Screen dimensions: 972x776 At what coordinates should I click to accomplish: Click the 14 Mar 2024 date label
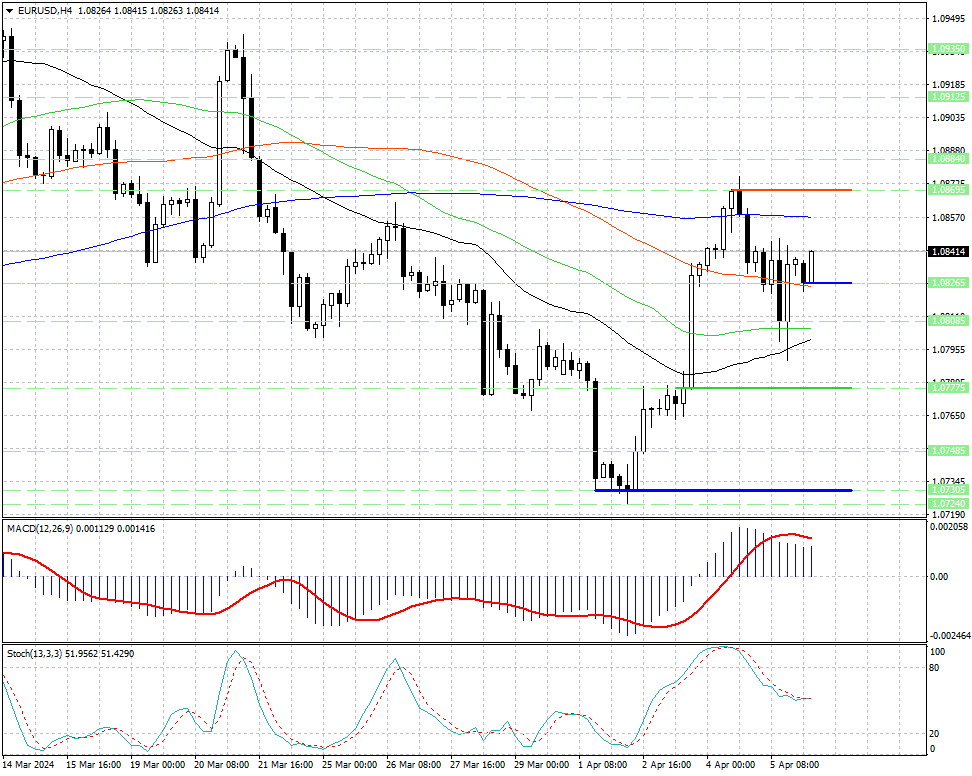[x=29, y=765]
